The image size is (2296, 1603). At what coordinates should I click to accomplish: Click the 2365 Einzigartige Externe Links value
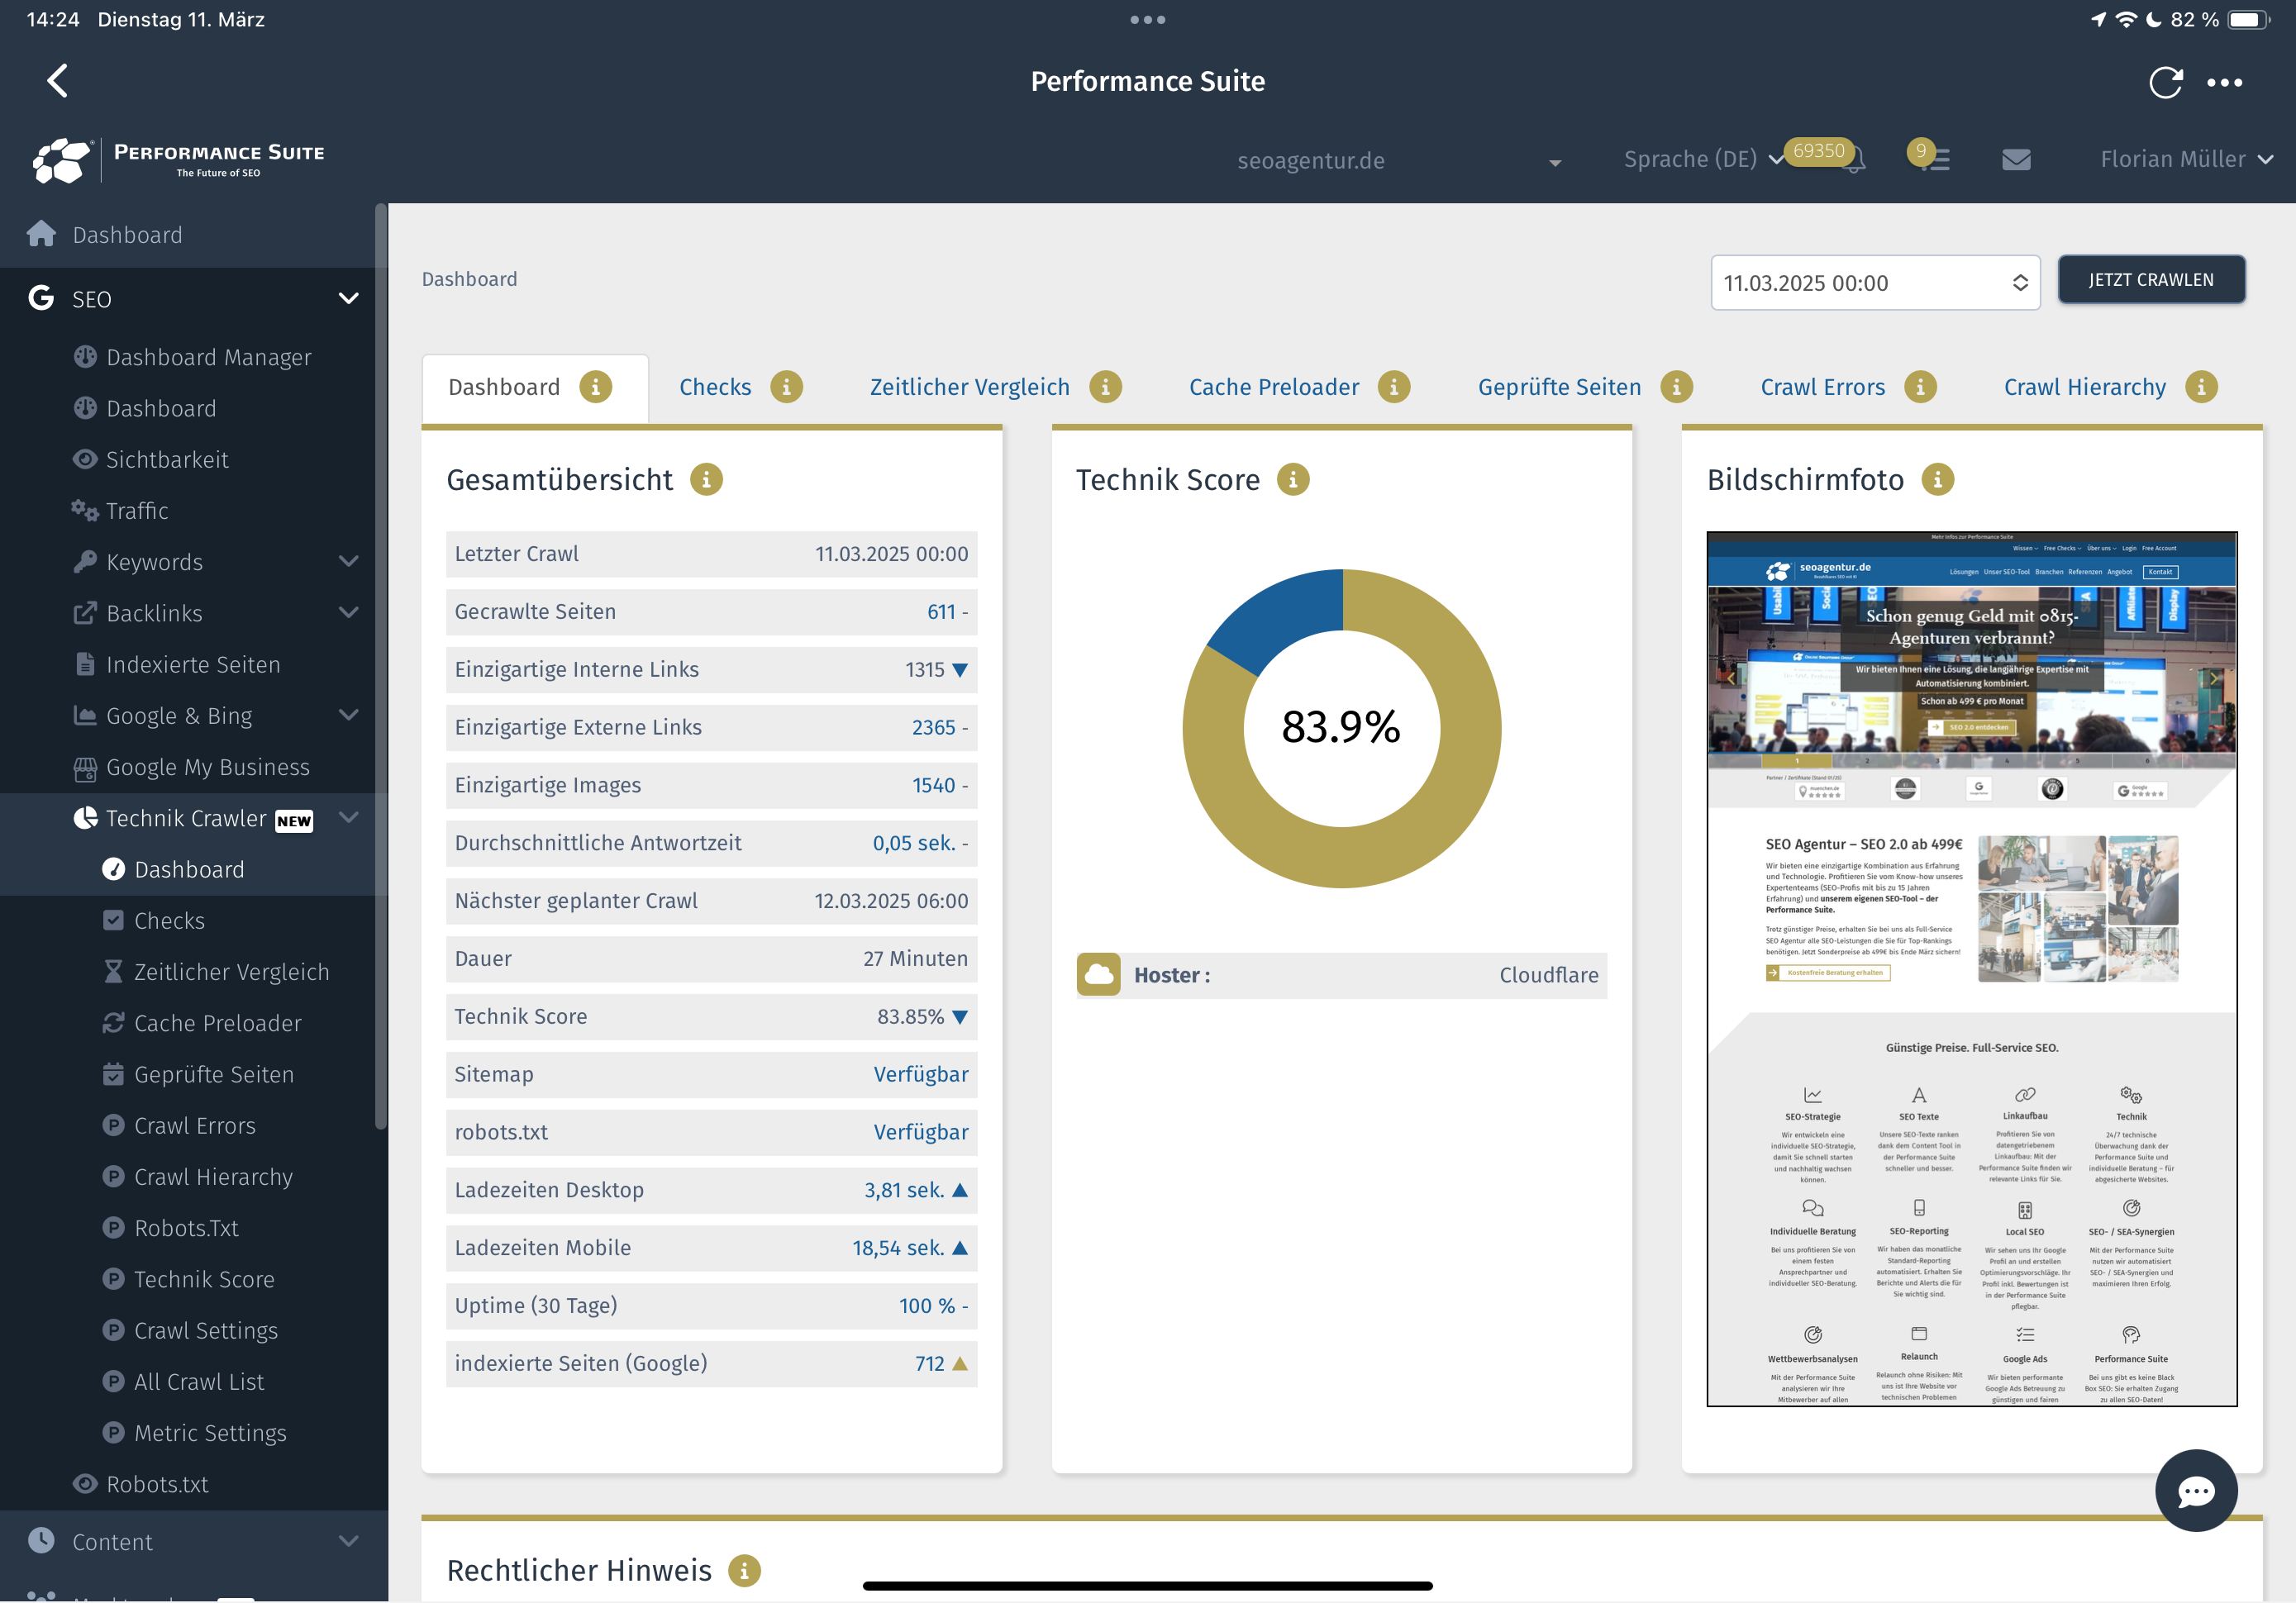pos(933,727)
